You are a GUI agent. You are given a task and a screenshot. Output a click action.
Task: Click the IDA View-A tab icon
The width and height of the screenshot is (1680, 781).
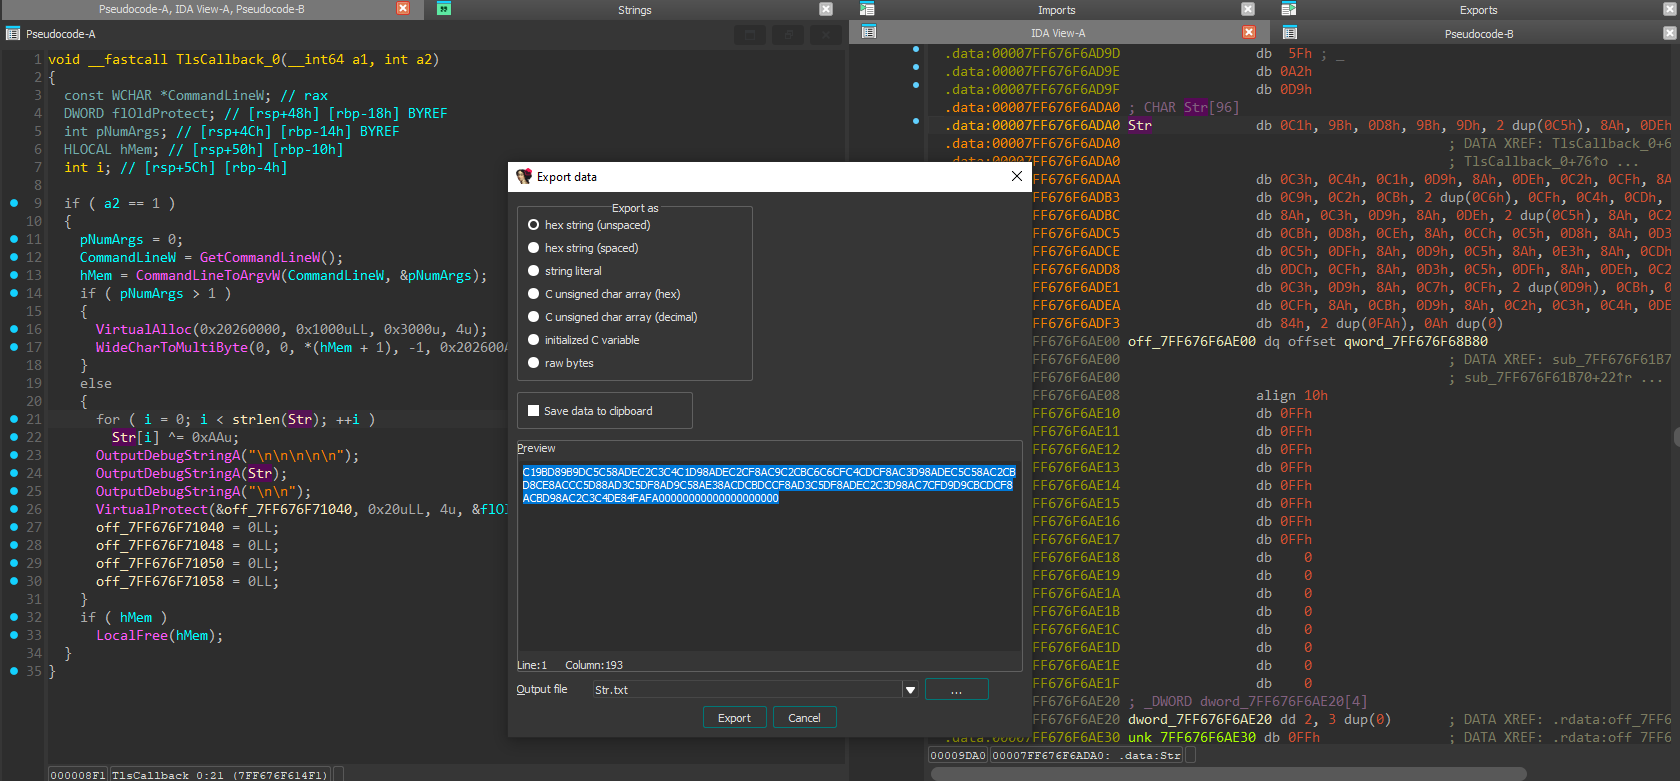(869, 32)
